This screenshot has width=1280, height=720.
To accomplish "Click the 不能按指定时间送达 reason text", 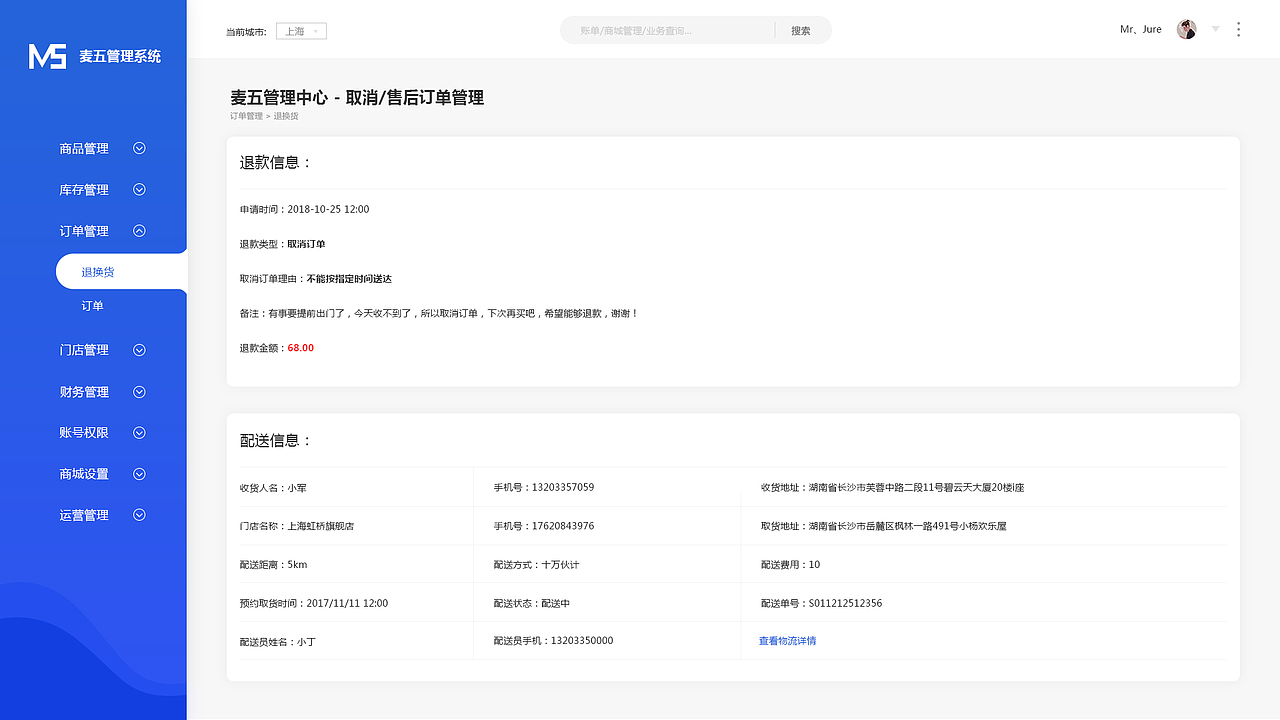I will 349,279.
